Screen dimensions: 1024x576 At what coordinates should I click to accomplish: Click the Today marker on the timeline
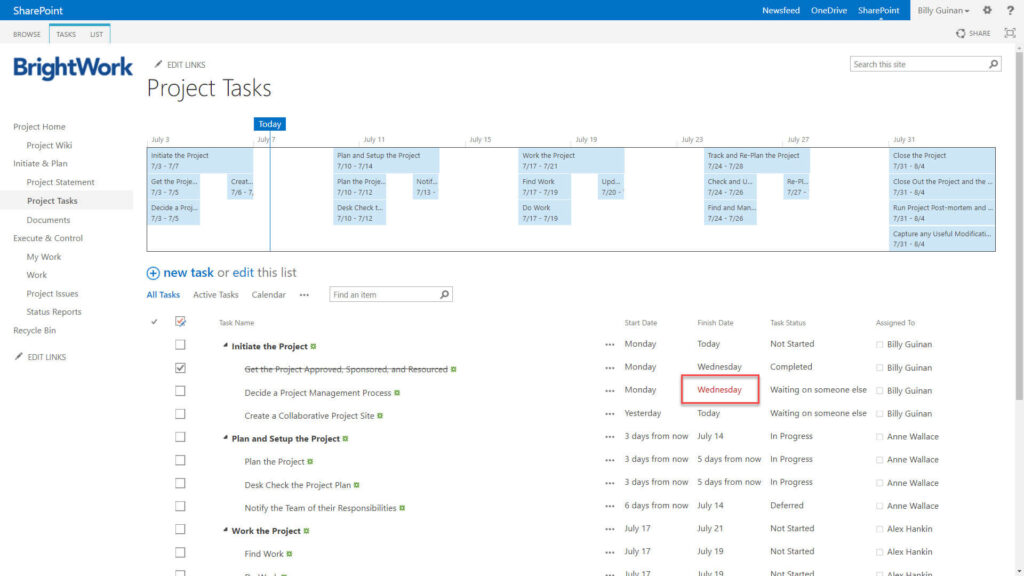[x=269, y=124]
